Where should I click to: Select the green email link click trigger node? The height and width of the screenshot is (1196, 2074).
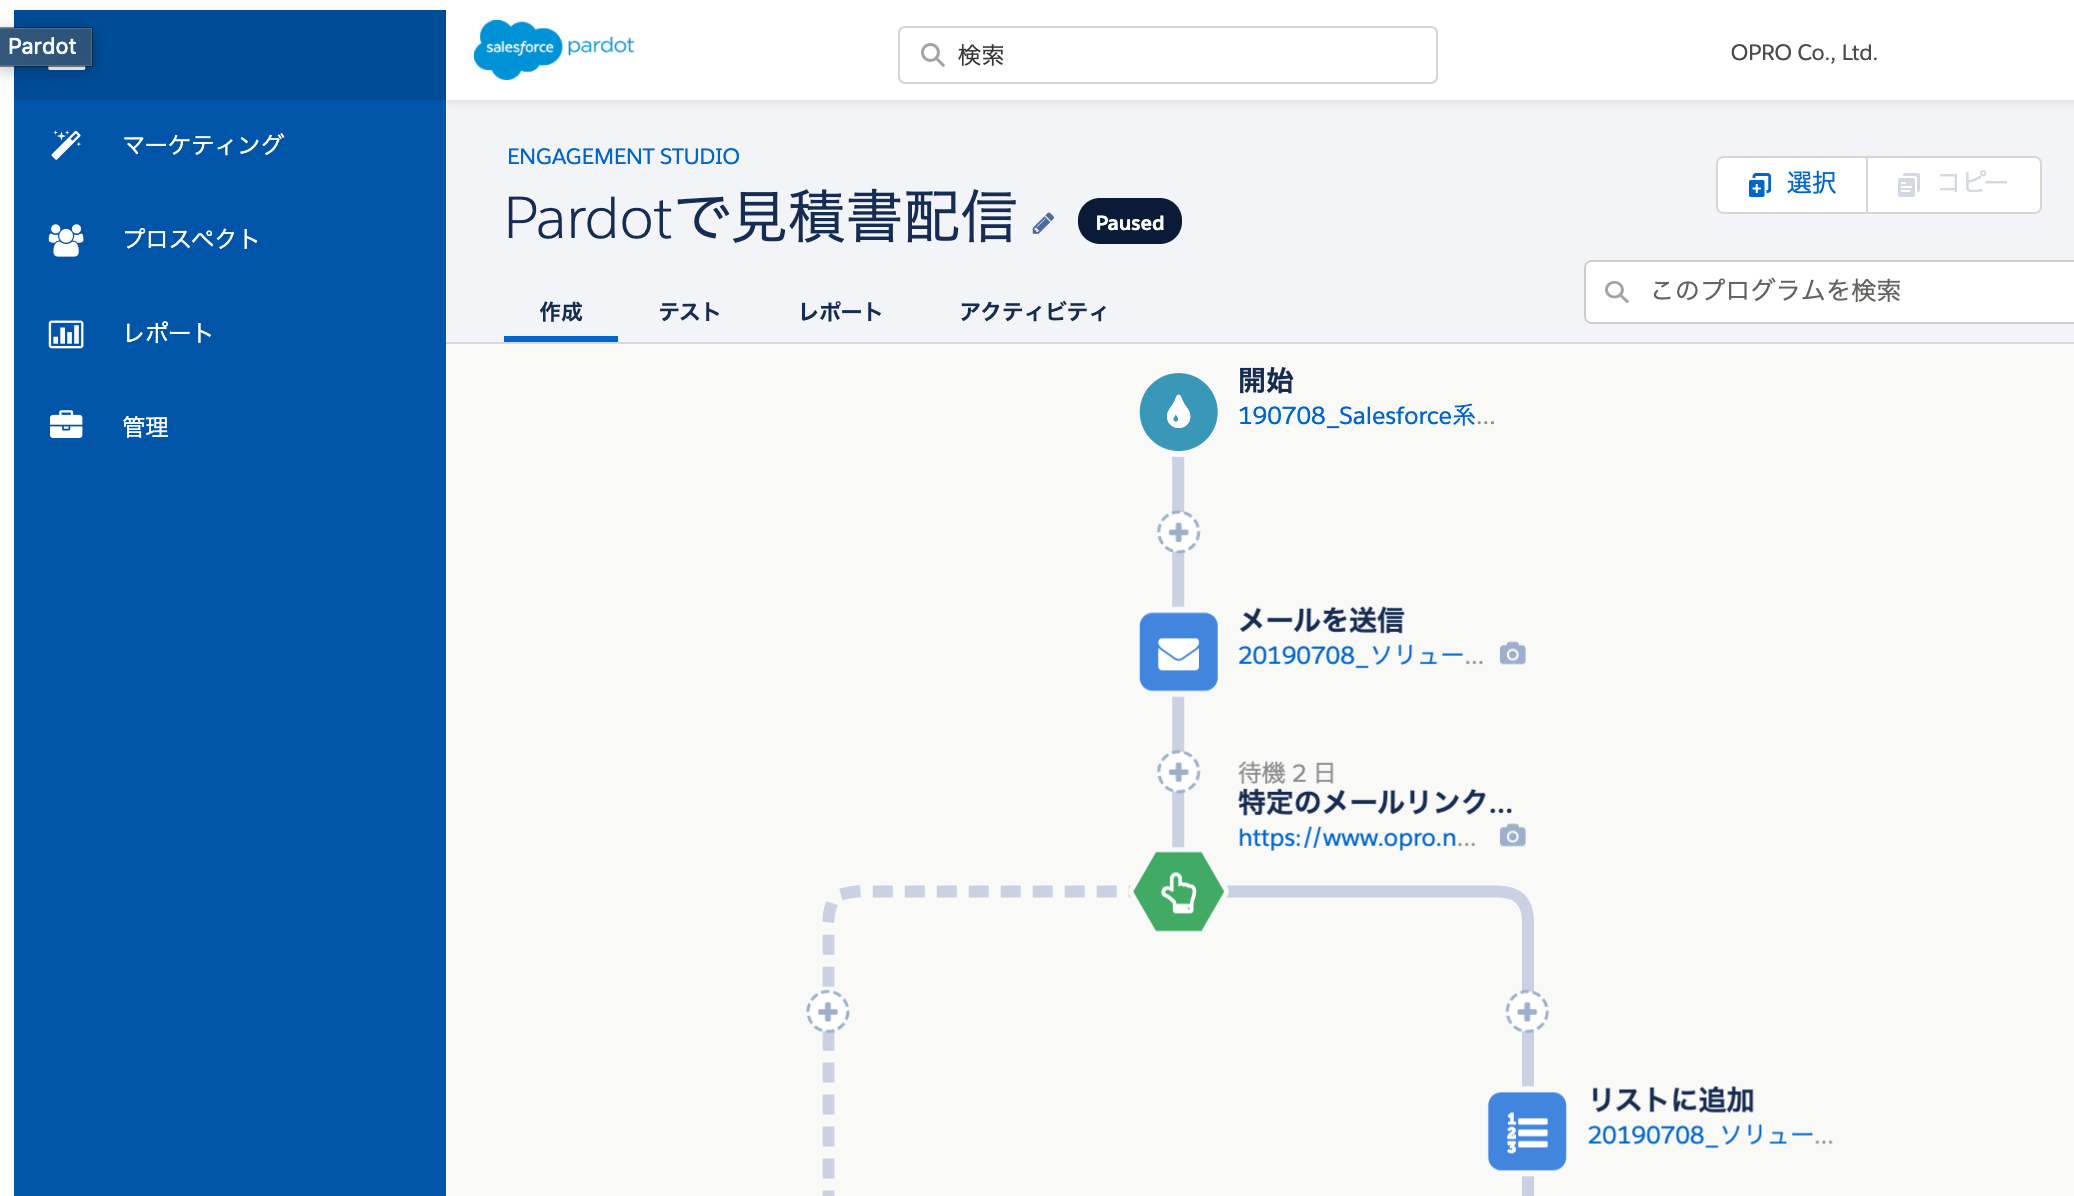click(1178, 891)
